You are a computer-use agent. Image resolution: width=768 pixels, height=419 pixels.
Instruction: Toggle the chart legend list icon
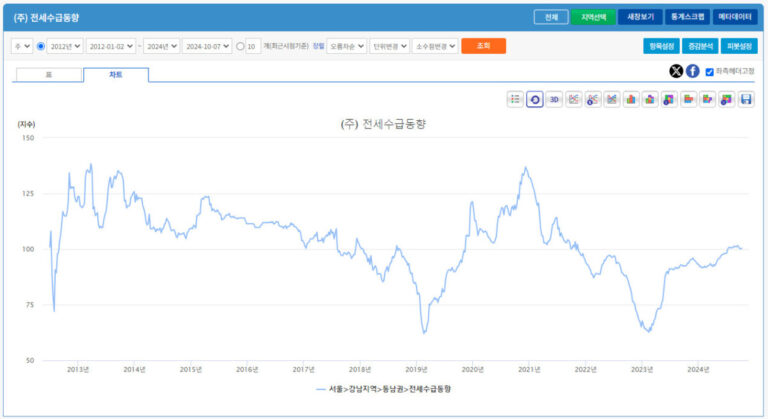pos(515,99)
